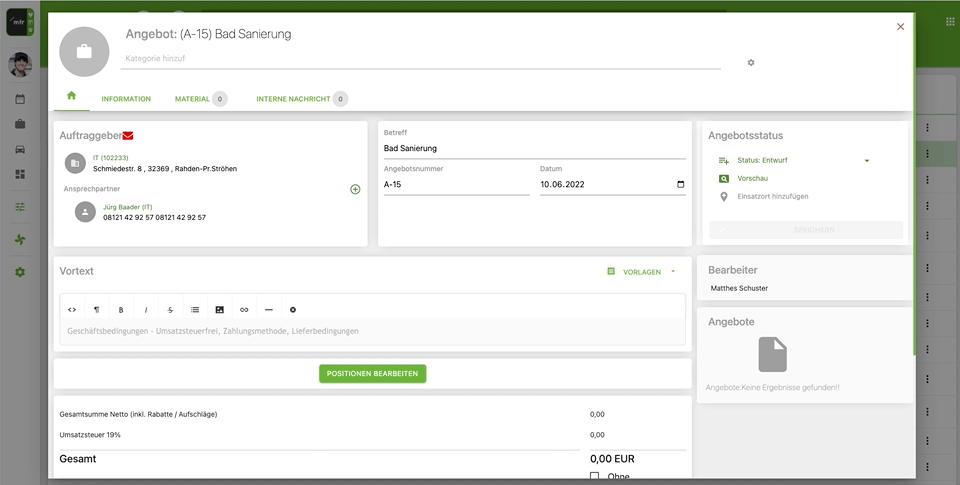The image size is (960, 485).
Task: Add a contact person with the plus icon
Action: coord(355,189)
